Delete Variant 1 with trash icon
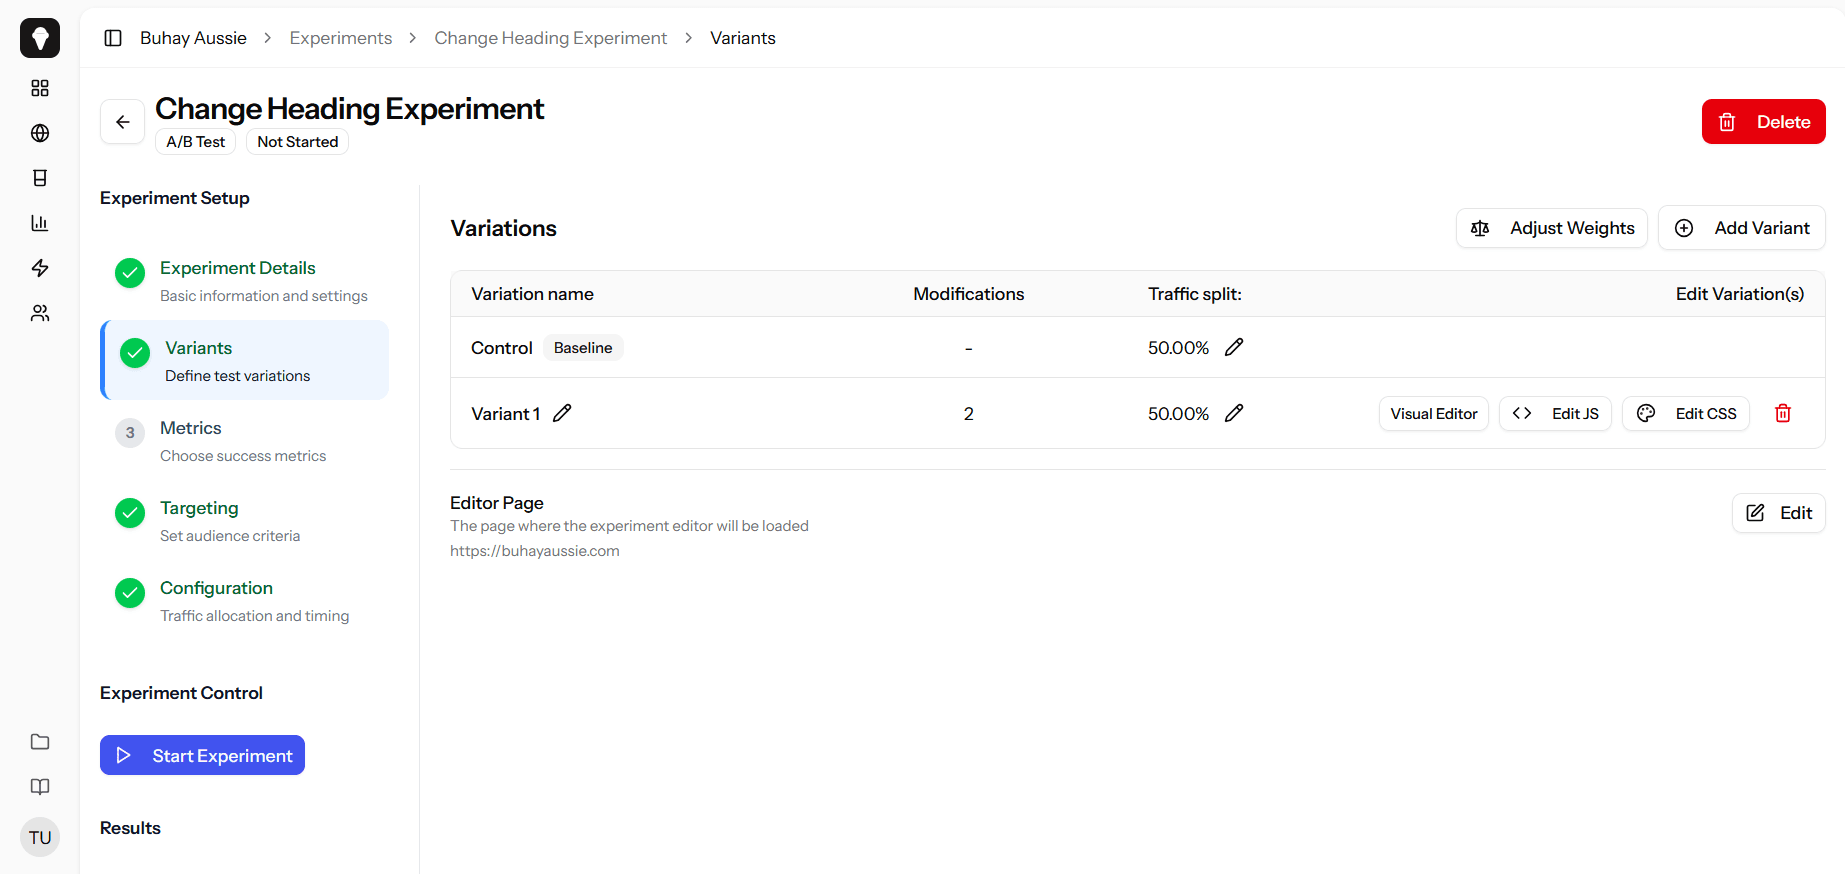The width and height of the screenshot is (1845, 874). (1783, 413)
